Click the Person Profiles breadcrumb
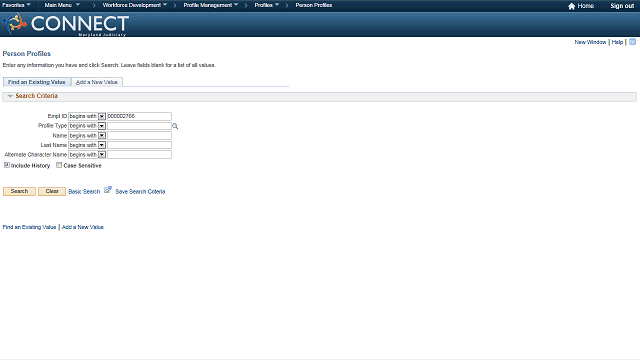This screenshot has height=360, width=640. 313,5
